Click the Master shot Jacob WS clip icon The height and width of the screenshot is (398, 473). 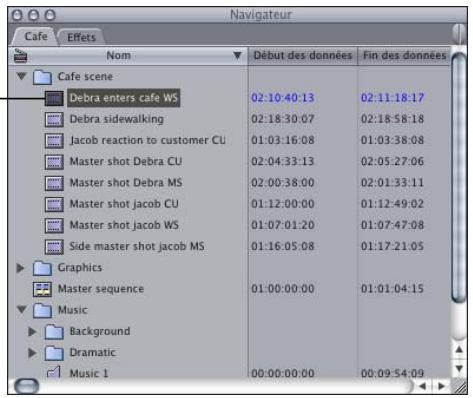pyautogui.click(x=54, y=225)
